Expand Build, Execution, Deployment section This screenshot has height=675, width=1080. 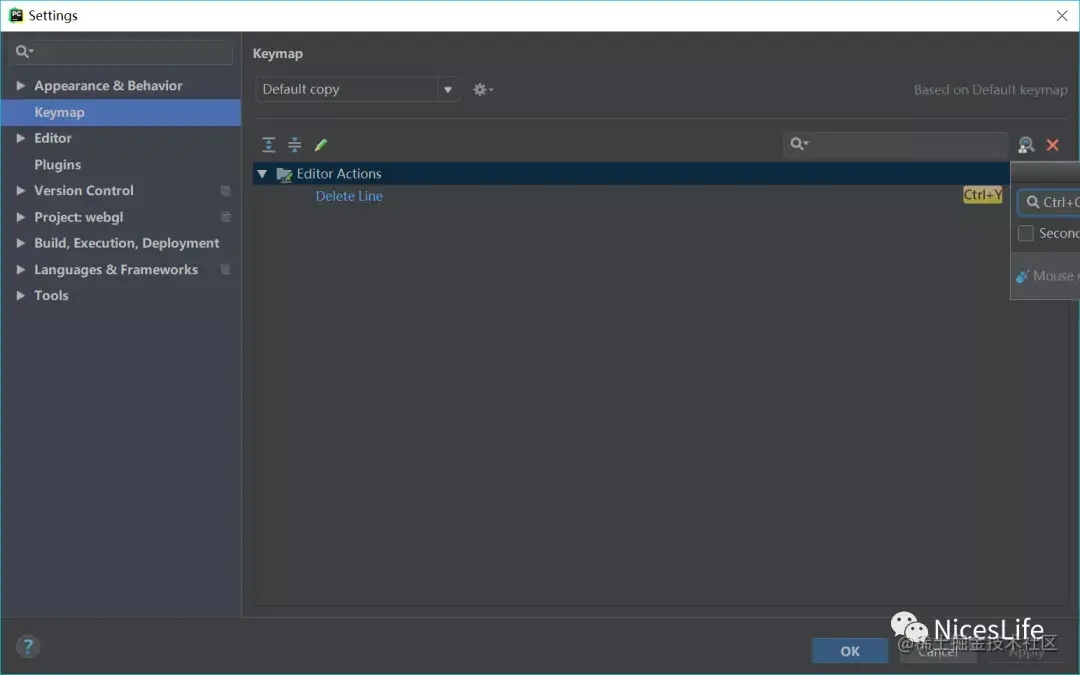(x=21, y=243)
